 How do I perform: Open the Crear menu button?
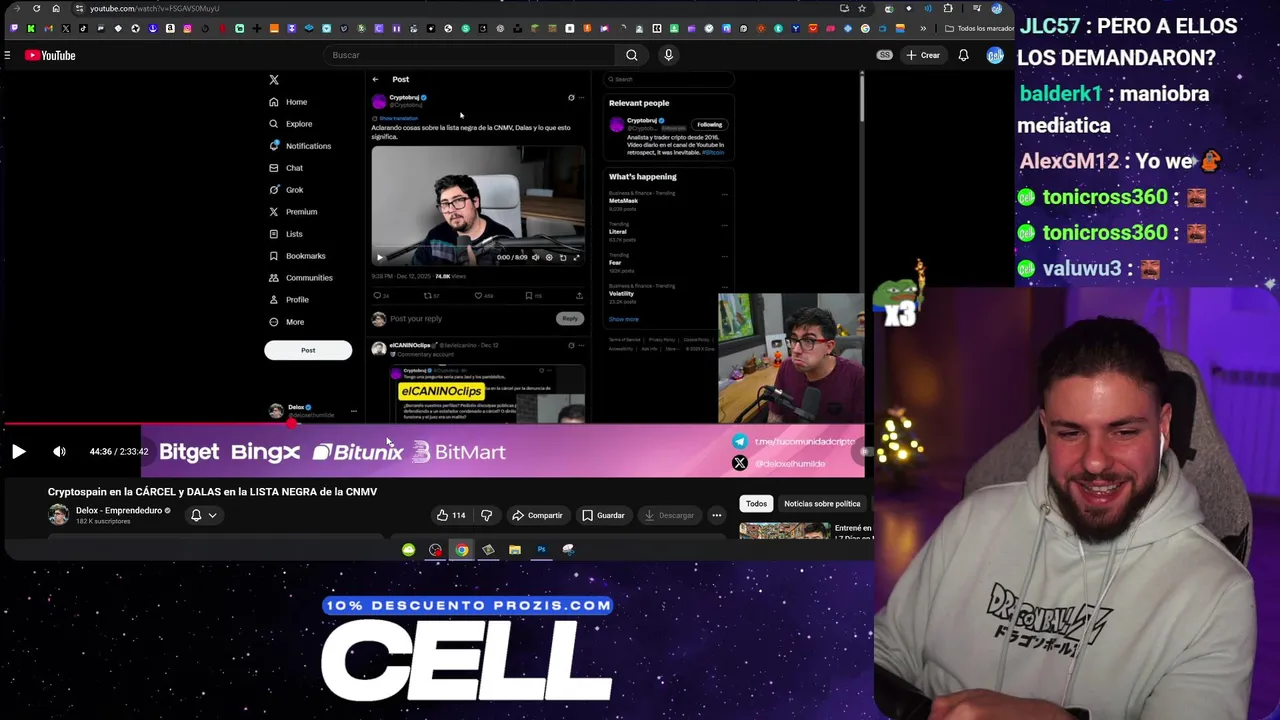point(923,55)
